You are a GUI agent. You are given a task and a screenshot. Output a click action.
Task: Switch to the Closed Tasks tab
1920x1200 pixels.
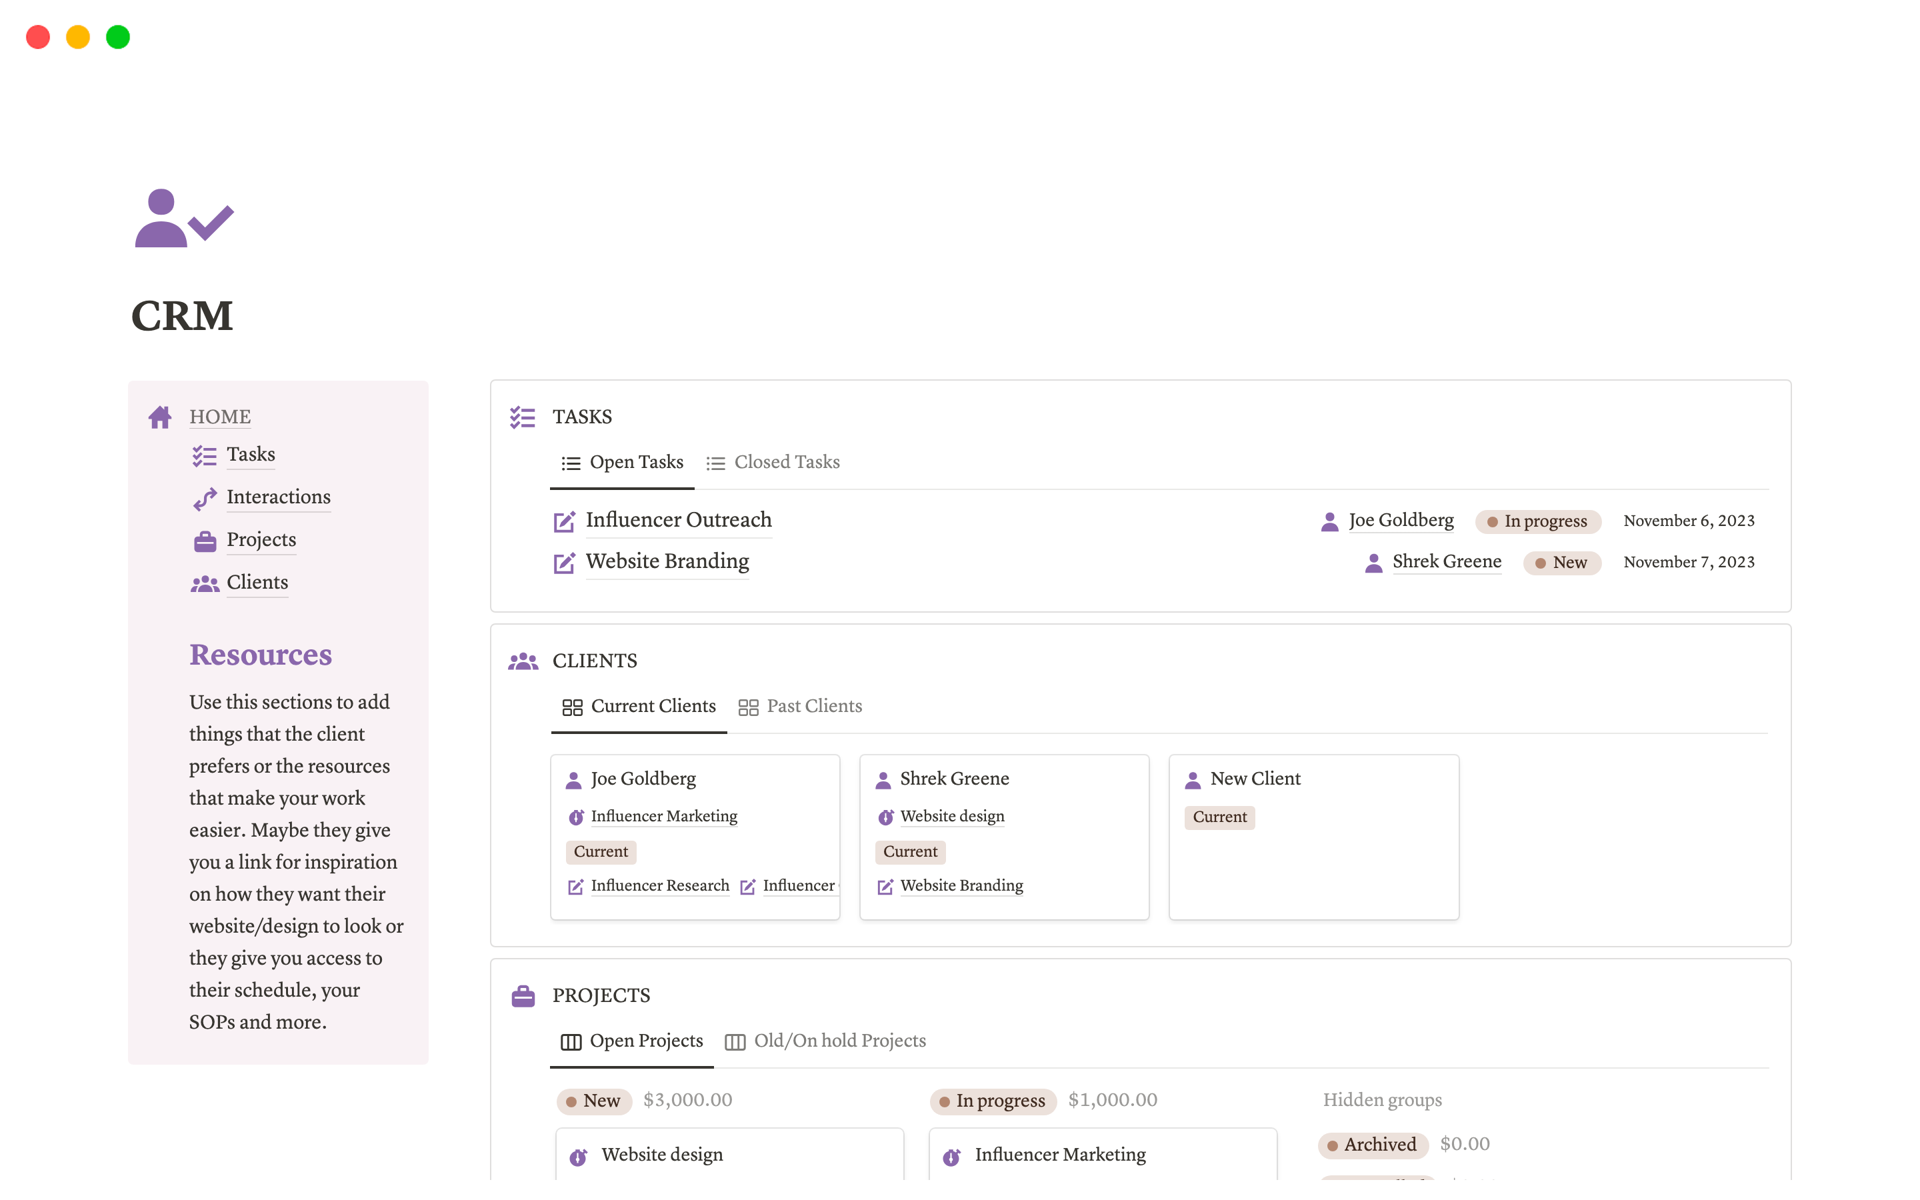click(786, 462)
